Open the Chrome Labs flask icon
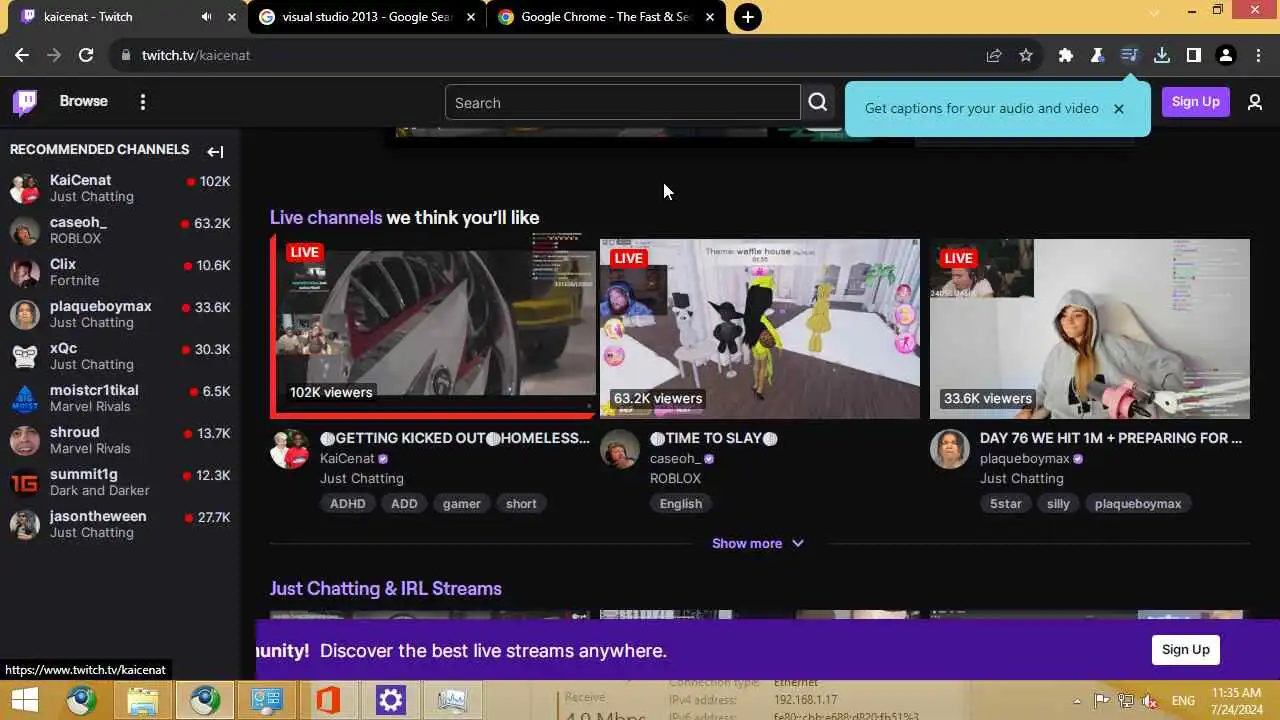This screenshot has height=720, width=1280. click(1098, 55)
